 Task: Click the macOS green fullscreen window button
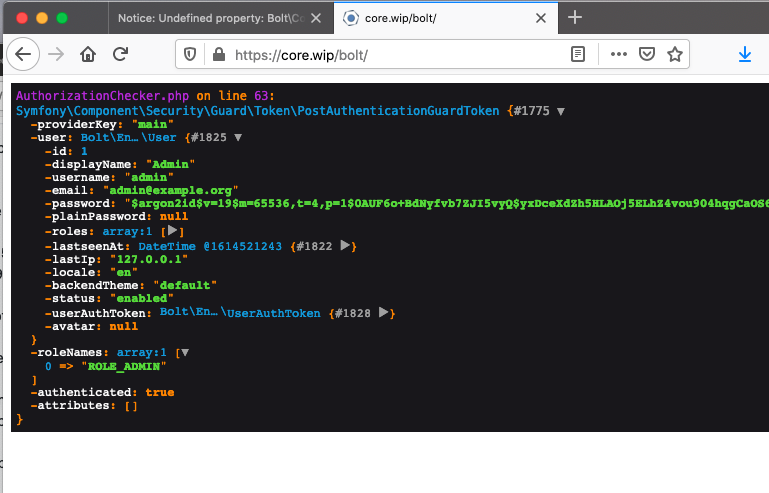point(62,18)
